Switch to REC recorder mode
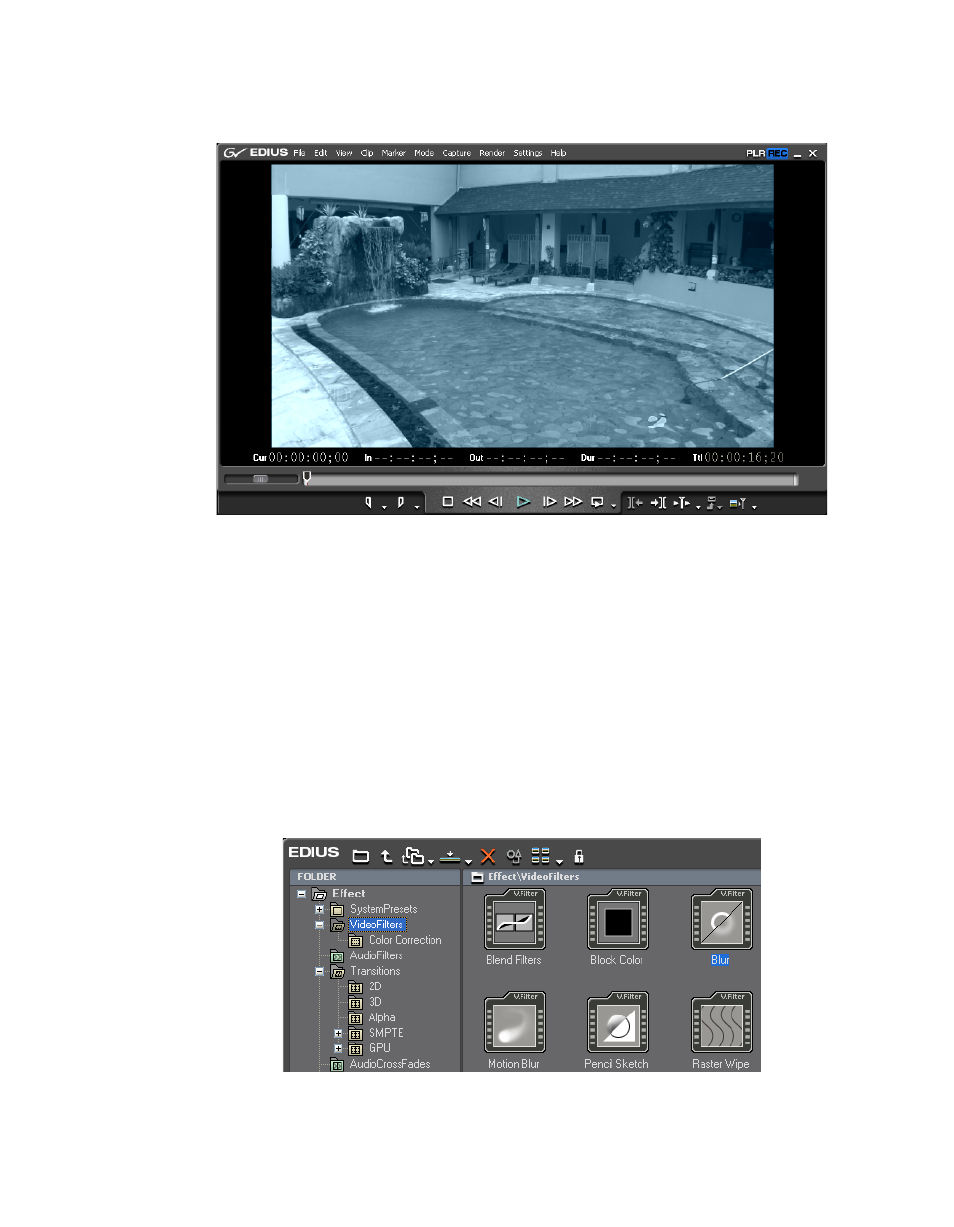This screenshot has width=954, height=1227. (x=777, y=153)
